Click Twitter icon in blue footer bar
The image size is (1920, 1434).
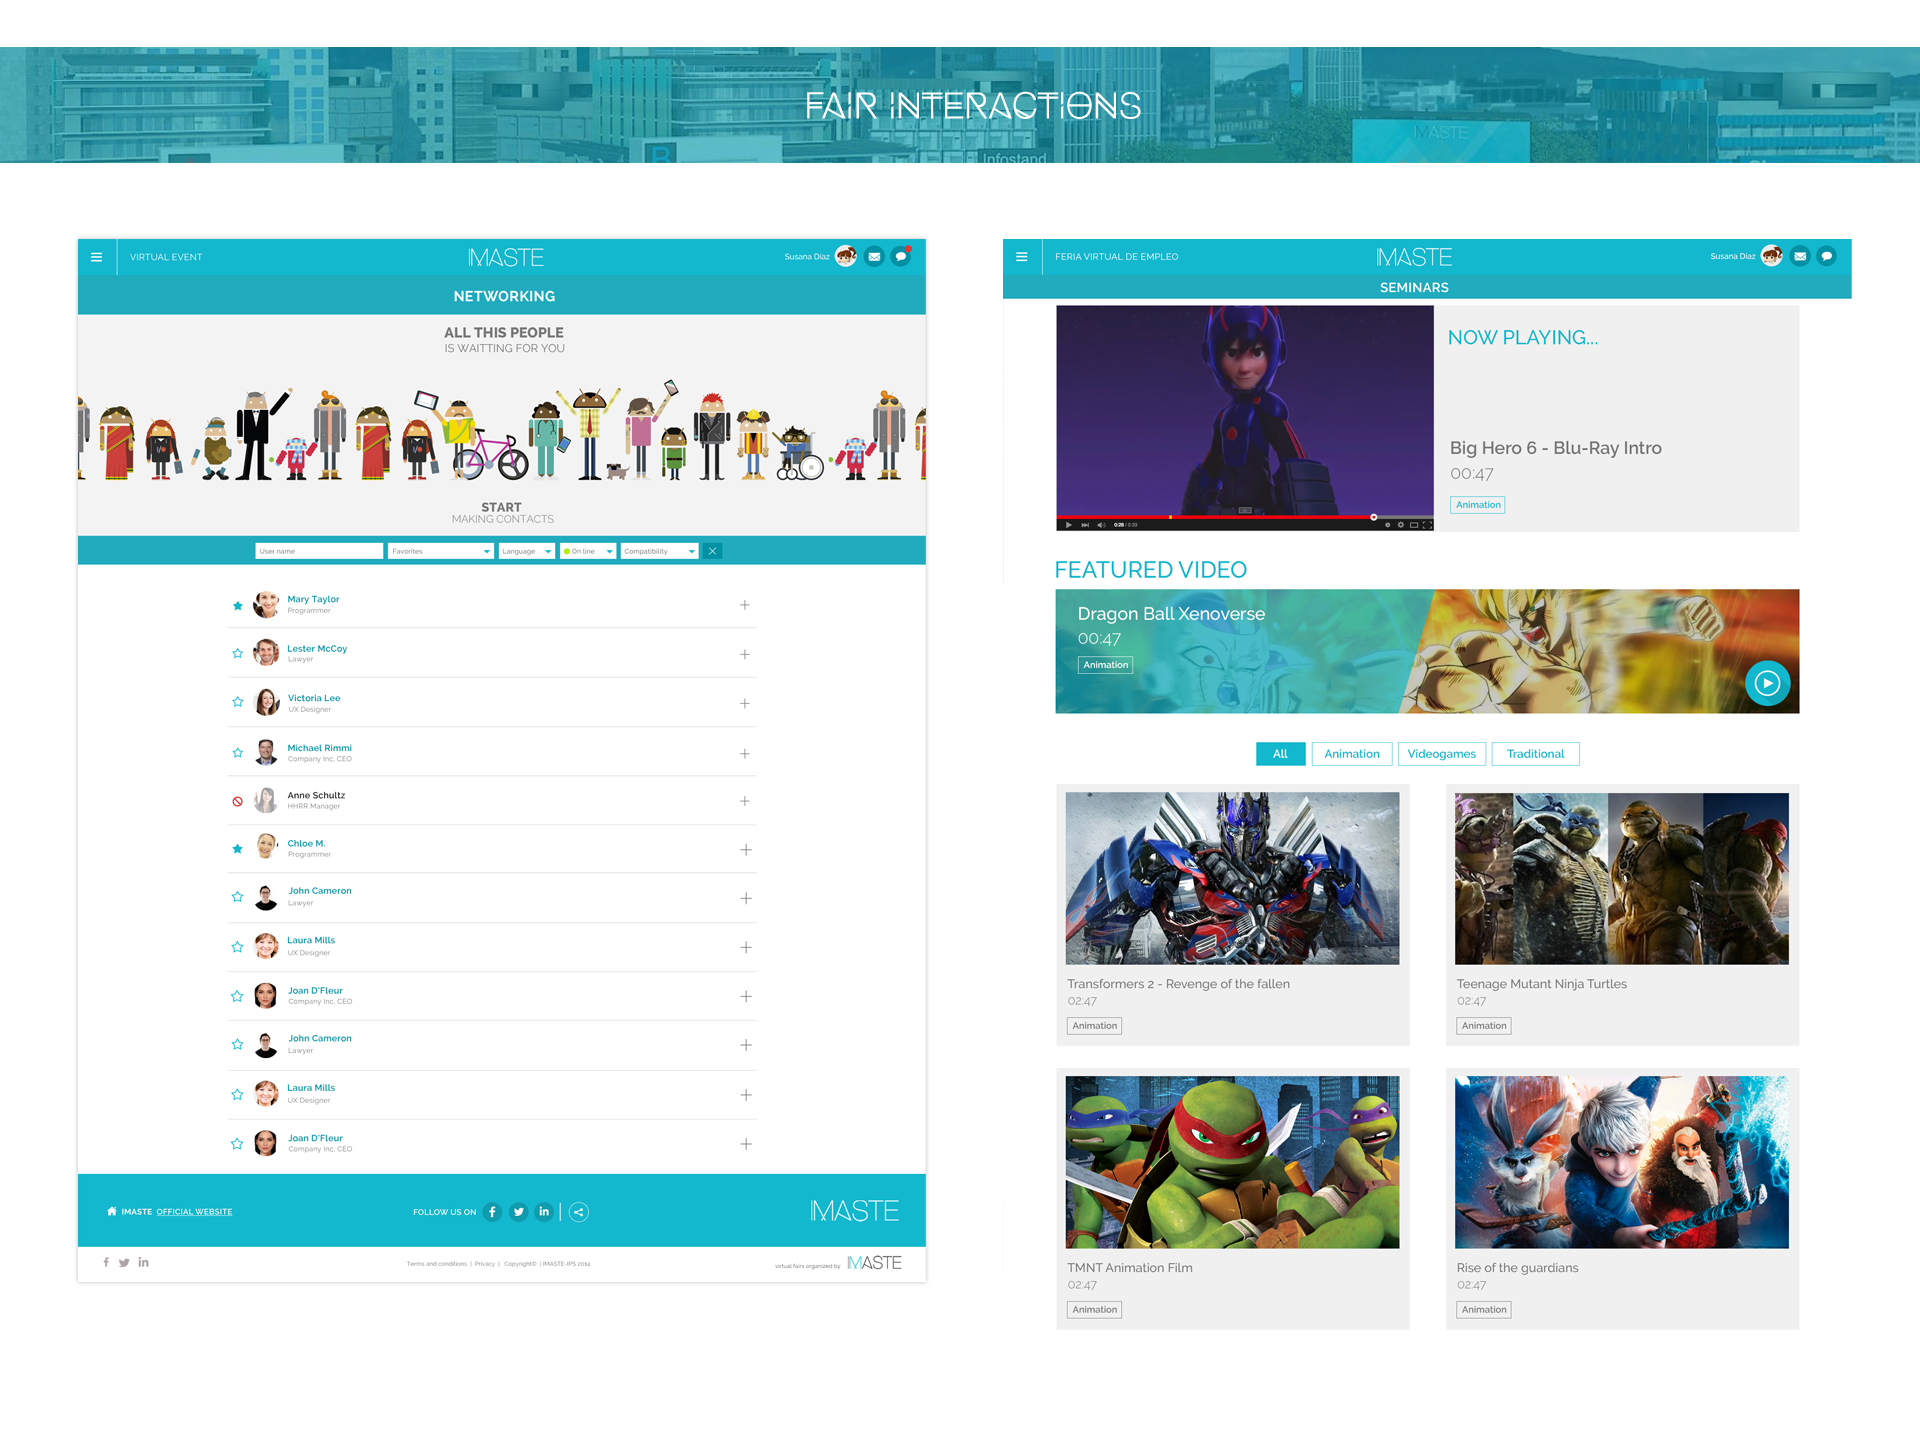pos(518,1212)
